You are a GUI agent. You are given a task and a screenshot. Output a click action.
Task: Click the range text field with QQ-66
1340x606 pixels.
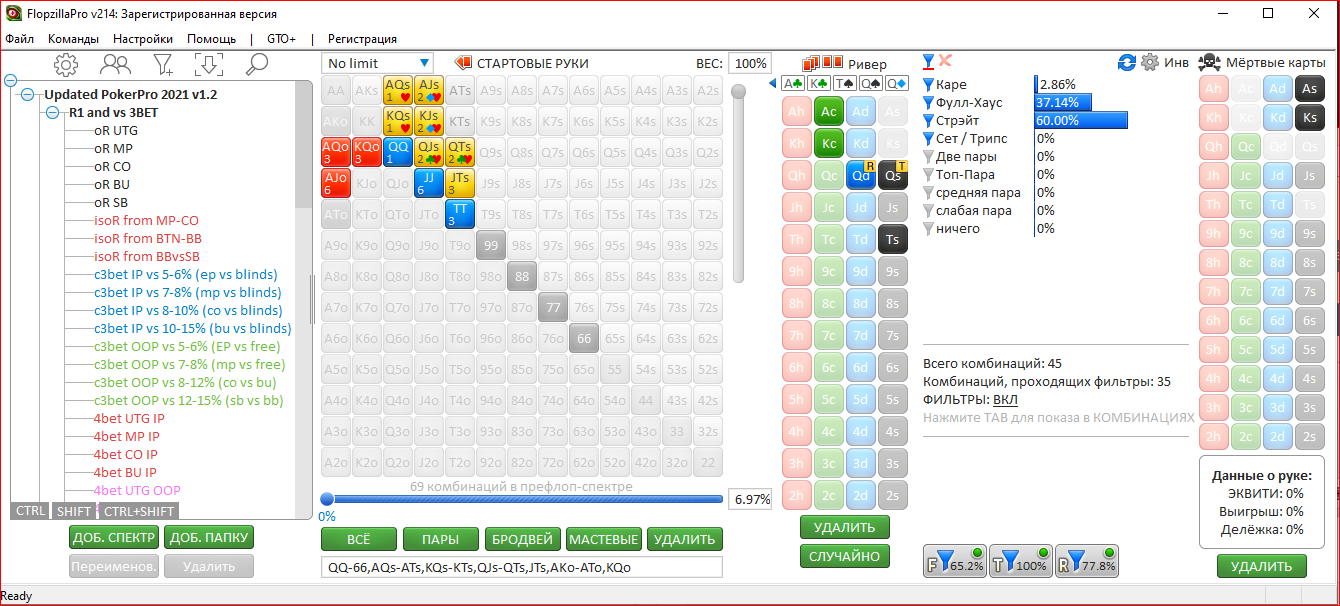[x=521, y=567]
